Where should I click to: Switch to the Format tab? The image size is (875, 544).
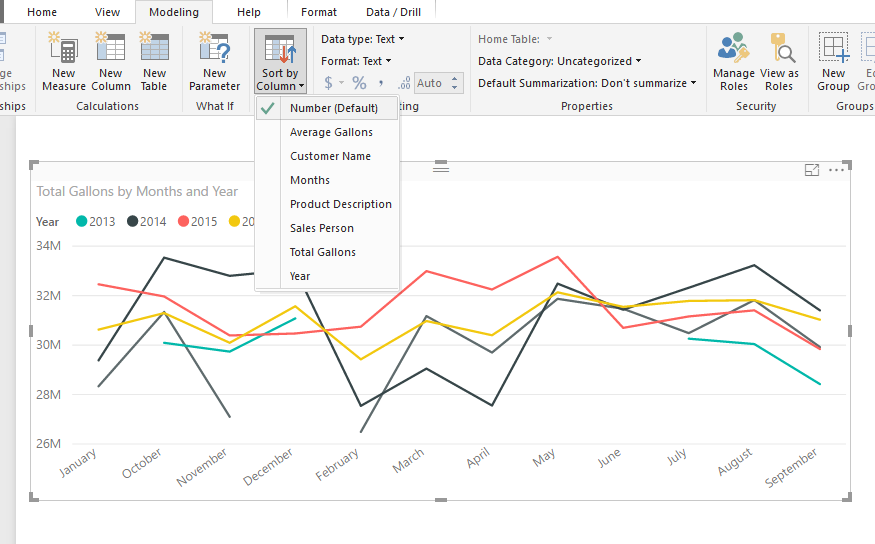pos(319,12)
